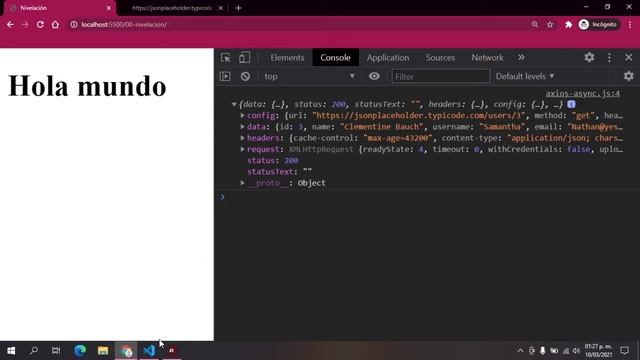Expand the data property
Viewport: 640px width, 360px height.
coord(242,127)
